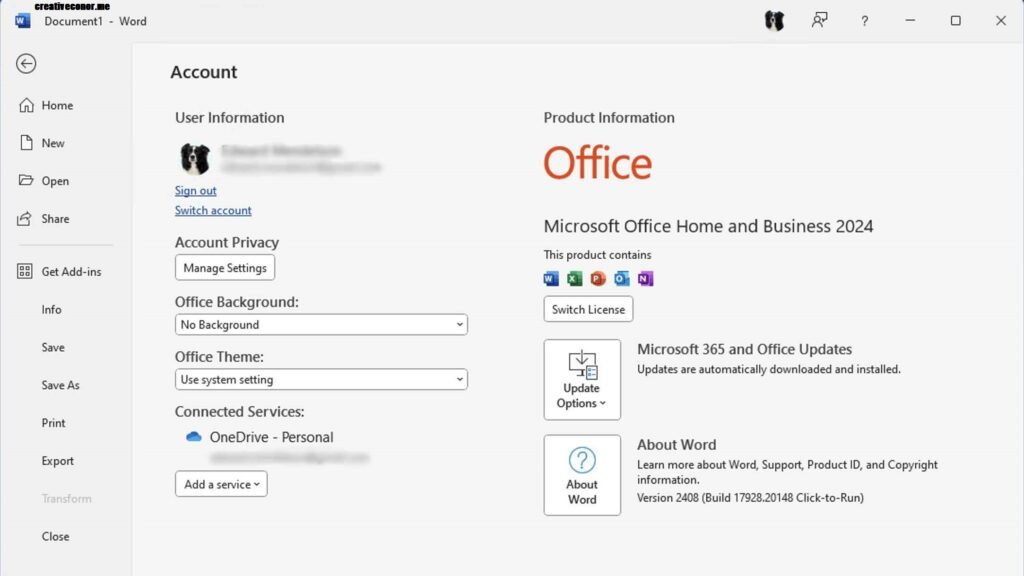Click the Word logo in title bar
Image resolution: width=1024 pixels, height=576 pixels.
click(22, 21)
